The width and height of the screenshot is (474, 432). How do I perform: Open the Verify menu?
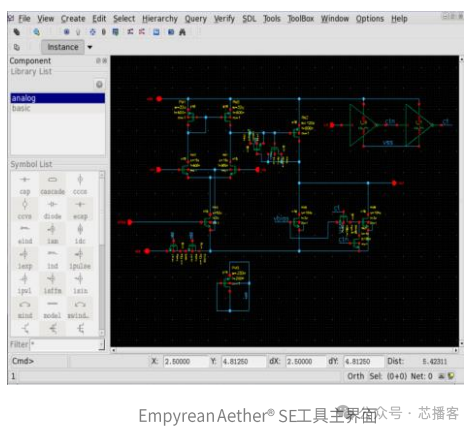224,19
